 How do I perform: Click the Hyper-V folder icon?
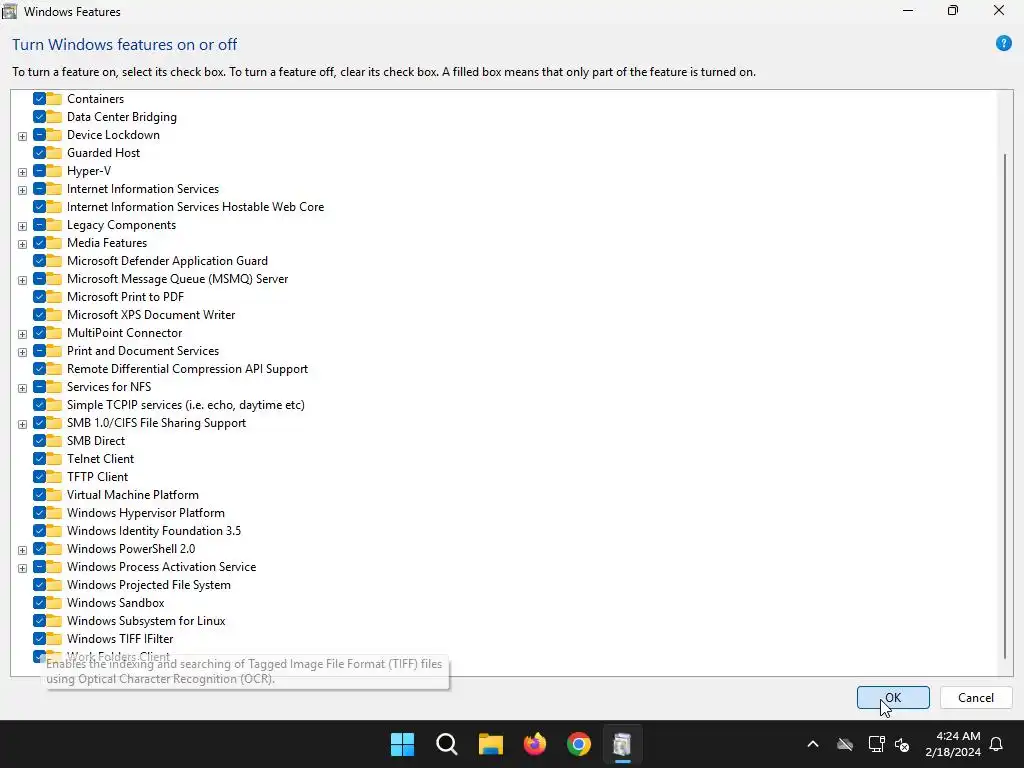pos(54,171)
